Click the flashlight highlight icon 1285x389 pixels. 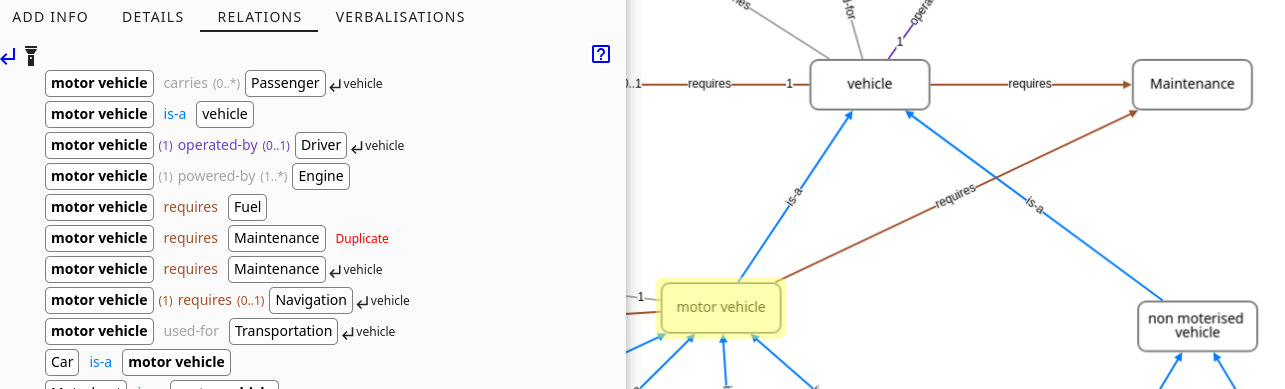click(x=31, y=55)
